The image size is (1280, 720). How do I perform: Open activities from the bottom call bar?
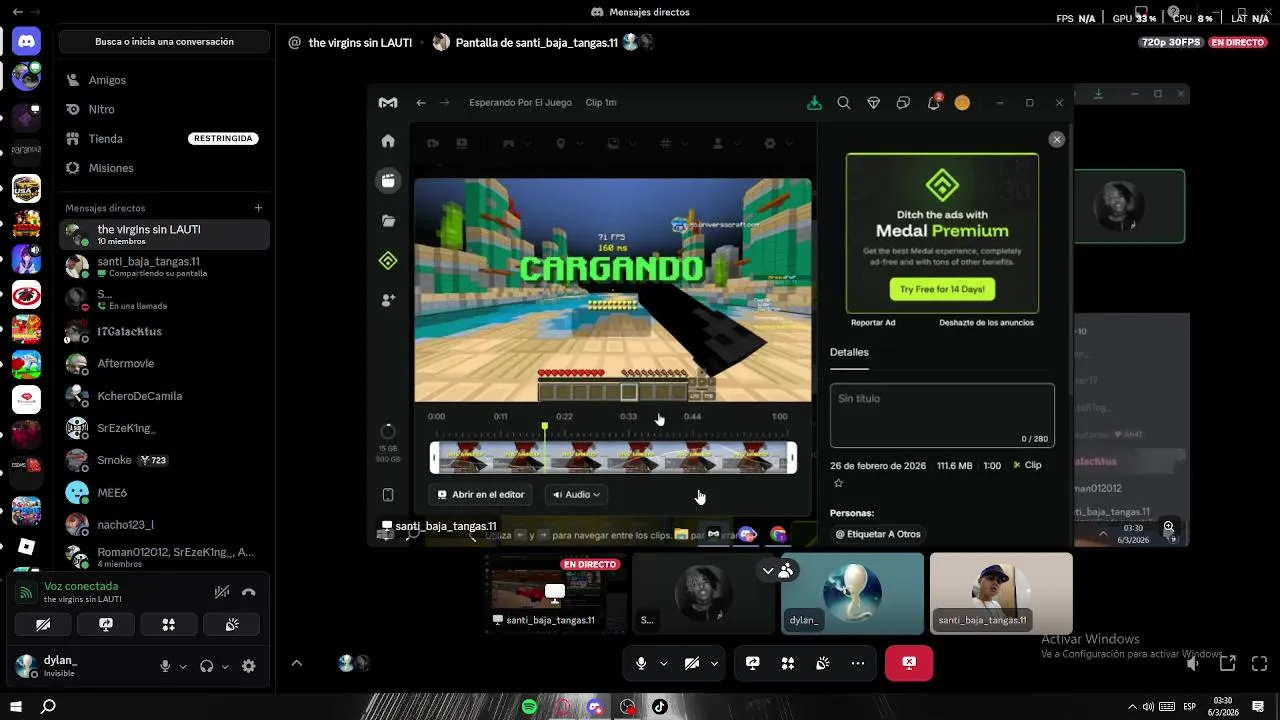pyautogui.click(x=788, y=663)
